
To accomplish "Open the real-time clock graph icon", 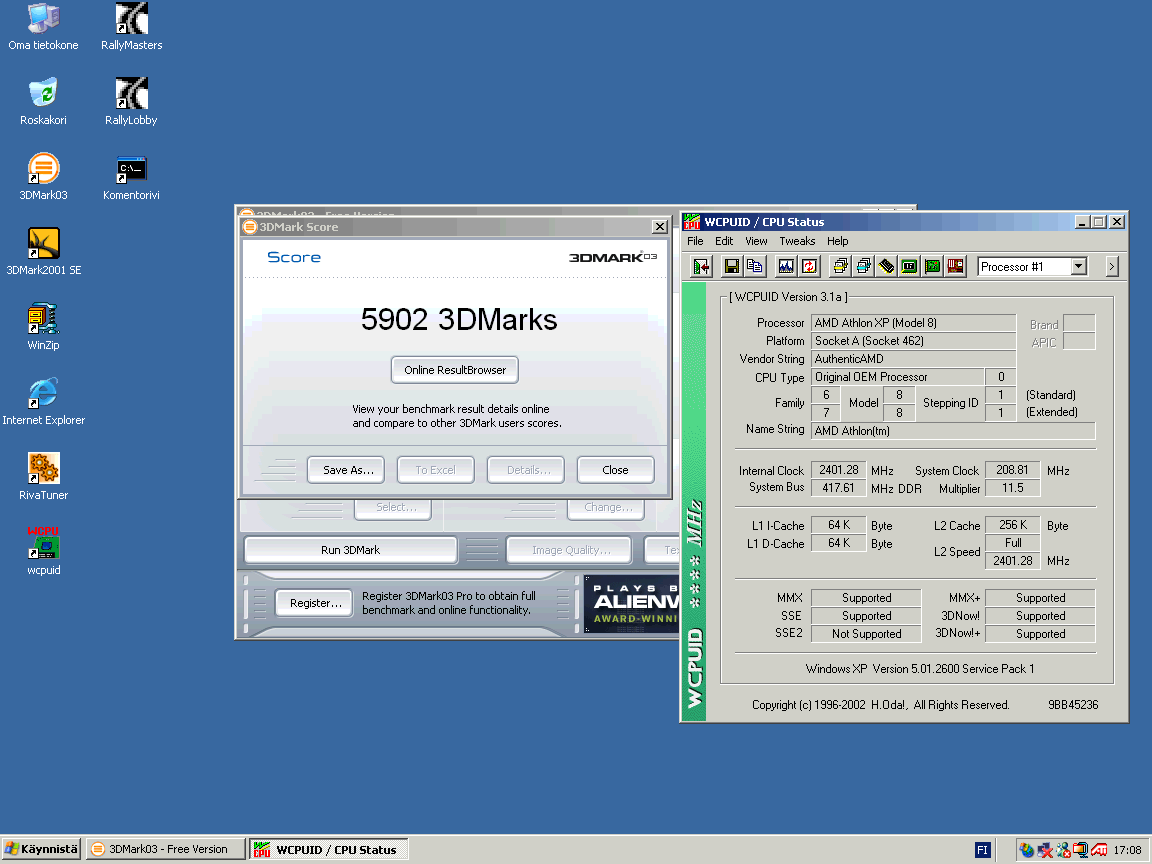I will click(785, 266).
